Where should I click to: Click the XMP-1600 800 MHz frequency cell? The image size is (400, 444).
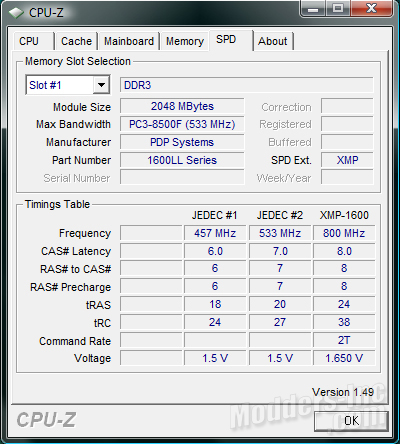pos(344,233)
